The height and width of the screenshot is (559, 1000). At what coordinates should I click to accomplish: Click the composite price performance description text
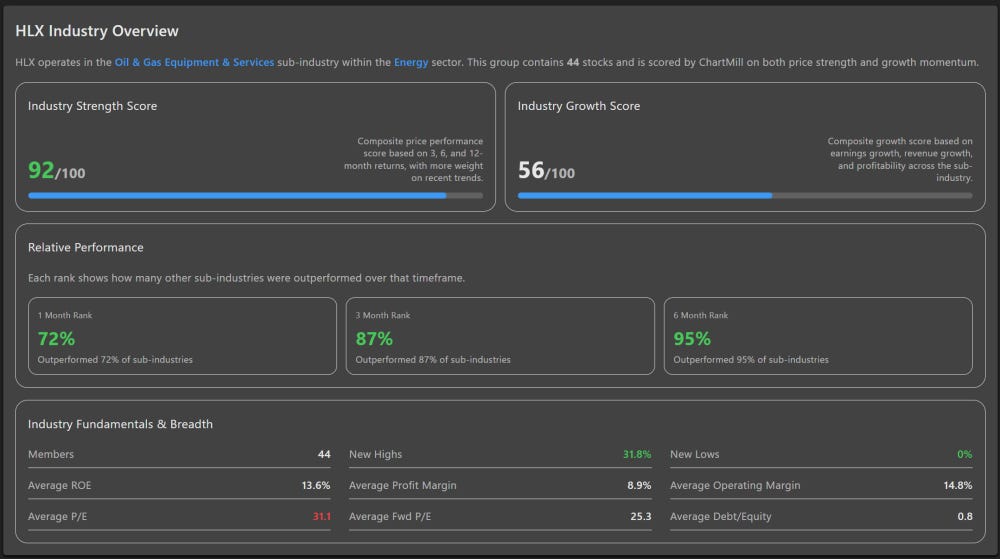(413, 159)
